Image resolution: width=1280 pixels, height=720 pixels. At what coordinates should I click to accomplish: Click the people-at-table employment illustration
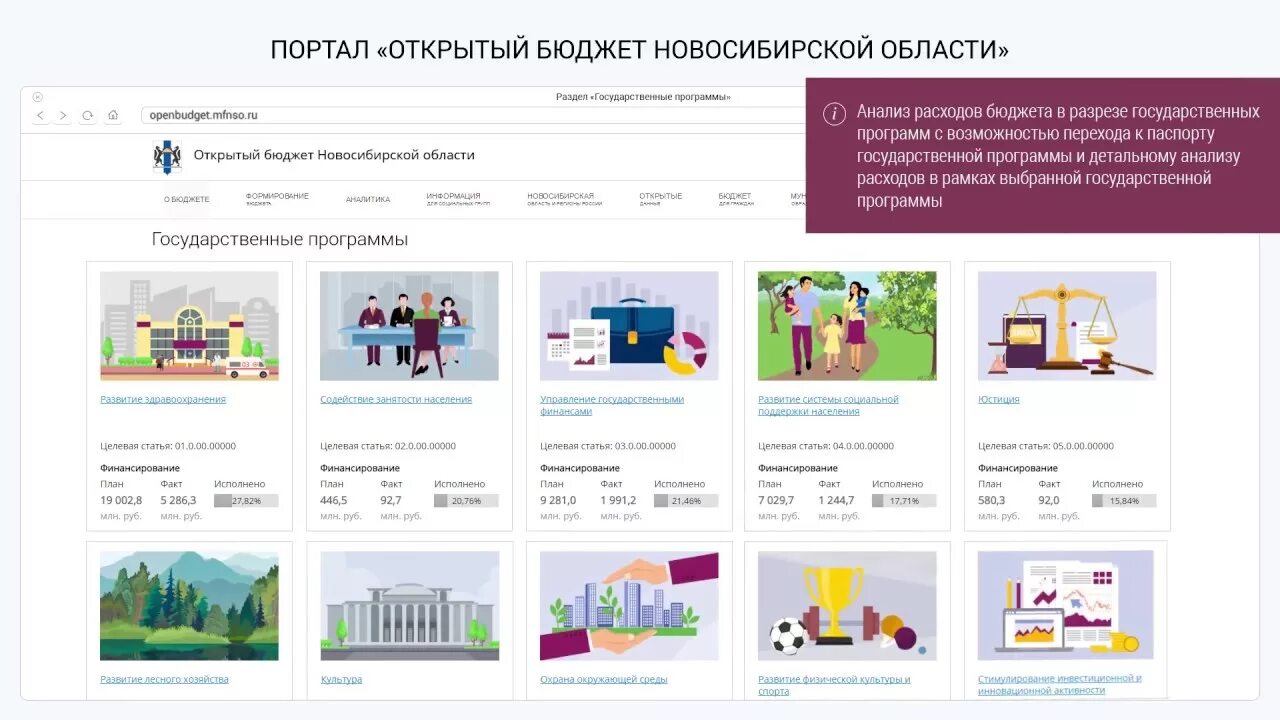[x=409, y=326]
